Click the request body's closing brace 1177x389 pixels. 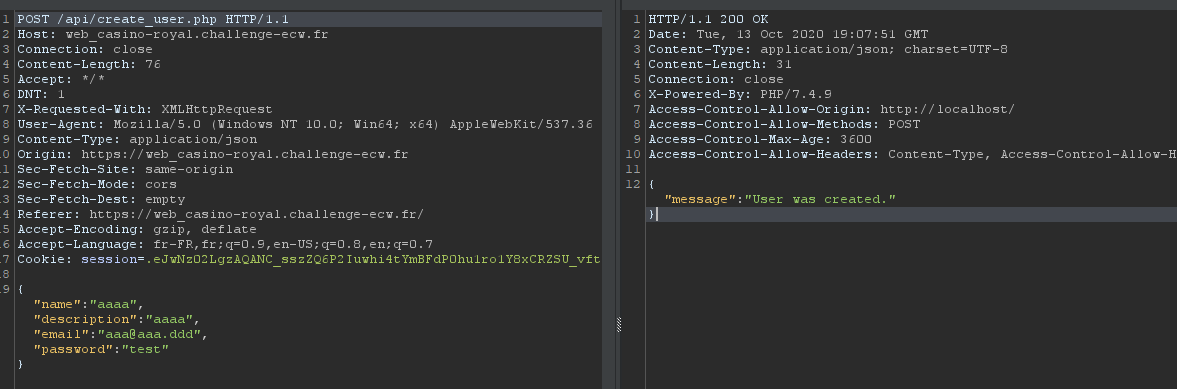click(20, 365)
